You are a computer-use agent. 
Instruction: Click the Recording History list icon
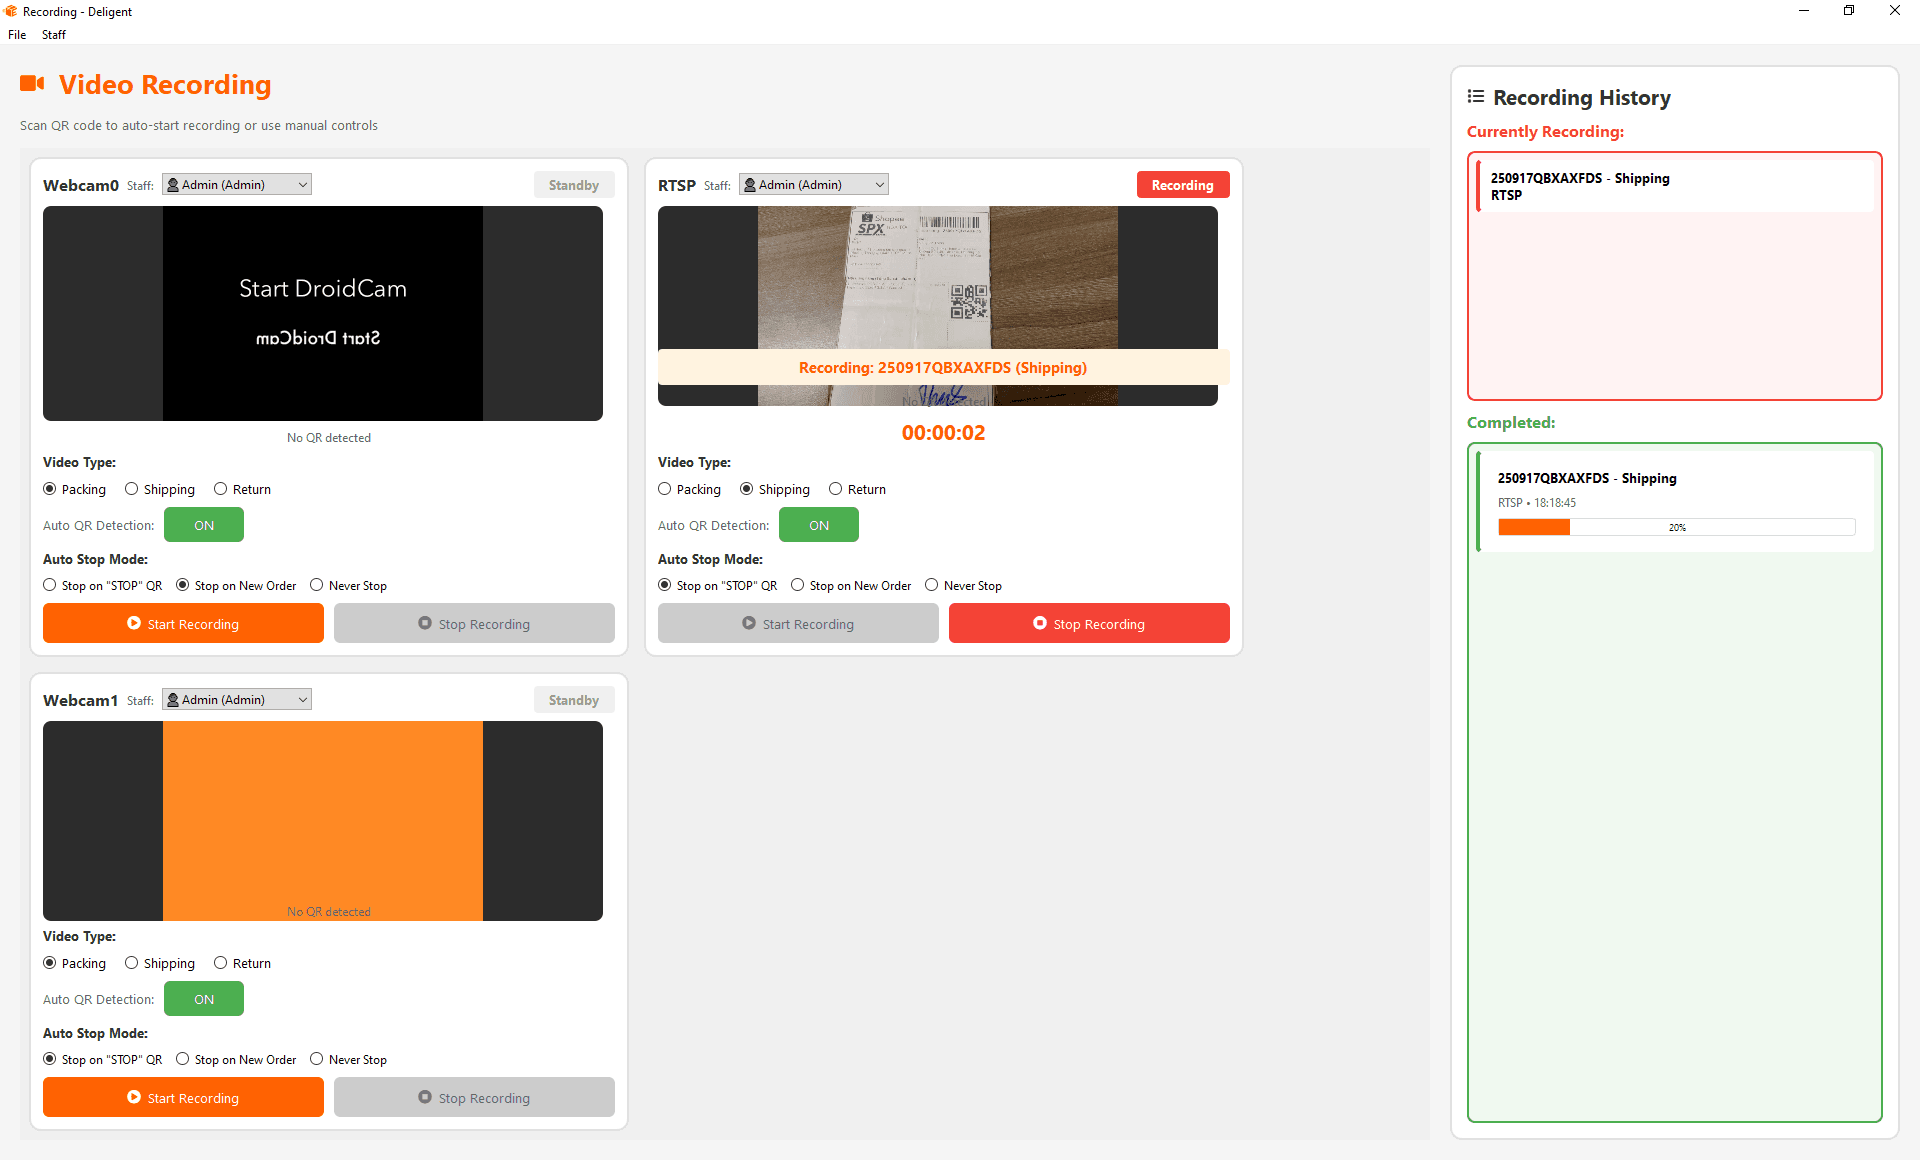[x=1475, y=97]
